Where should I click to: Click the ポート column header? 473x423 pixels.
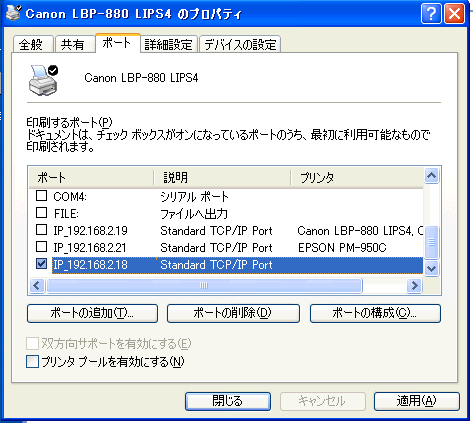click(x=91, y=177)
